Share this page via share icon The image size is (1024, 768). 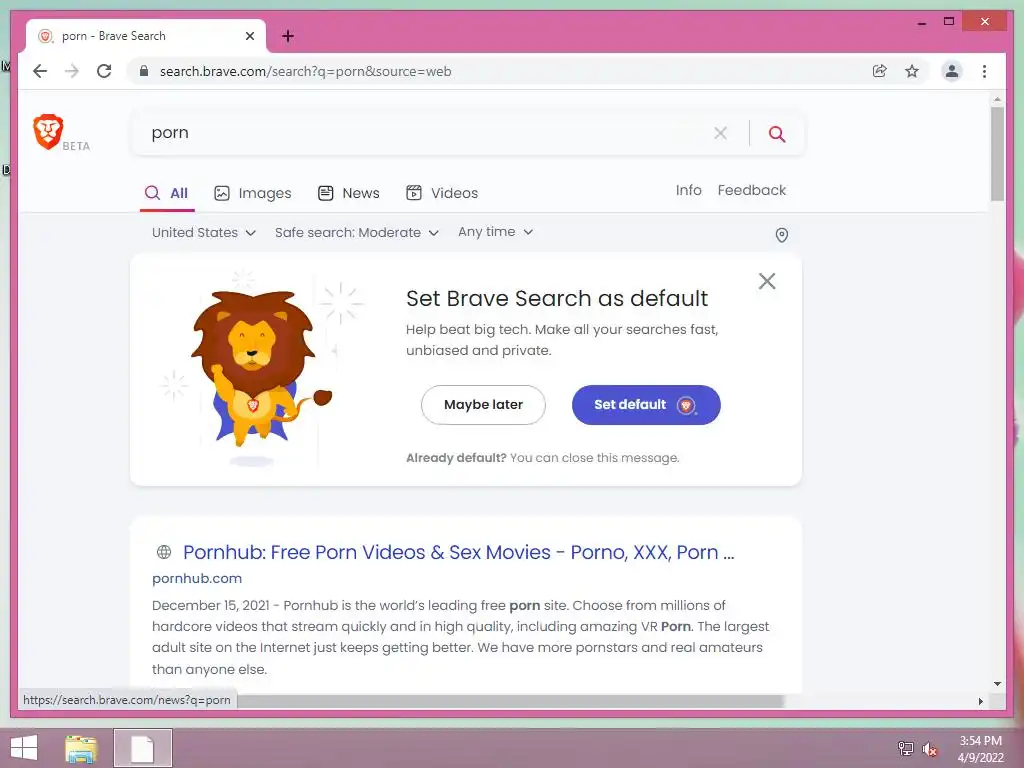(x=880, y=71)
